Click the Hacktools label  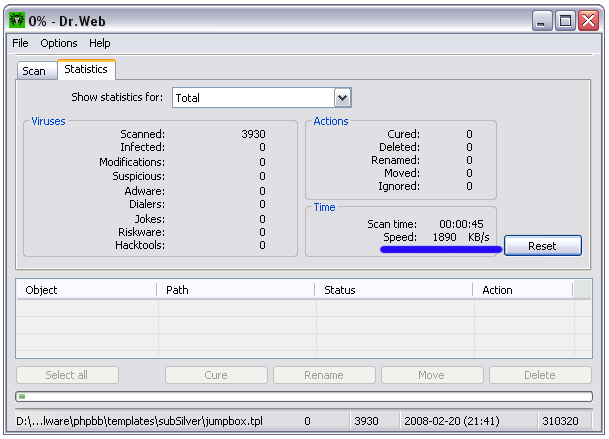pos(140,246)
